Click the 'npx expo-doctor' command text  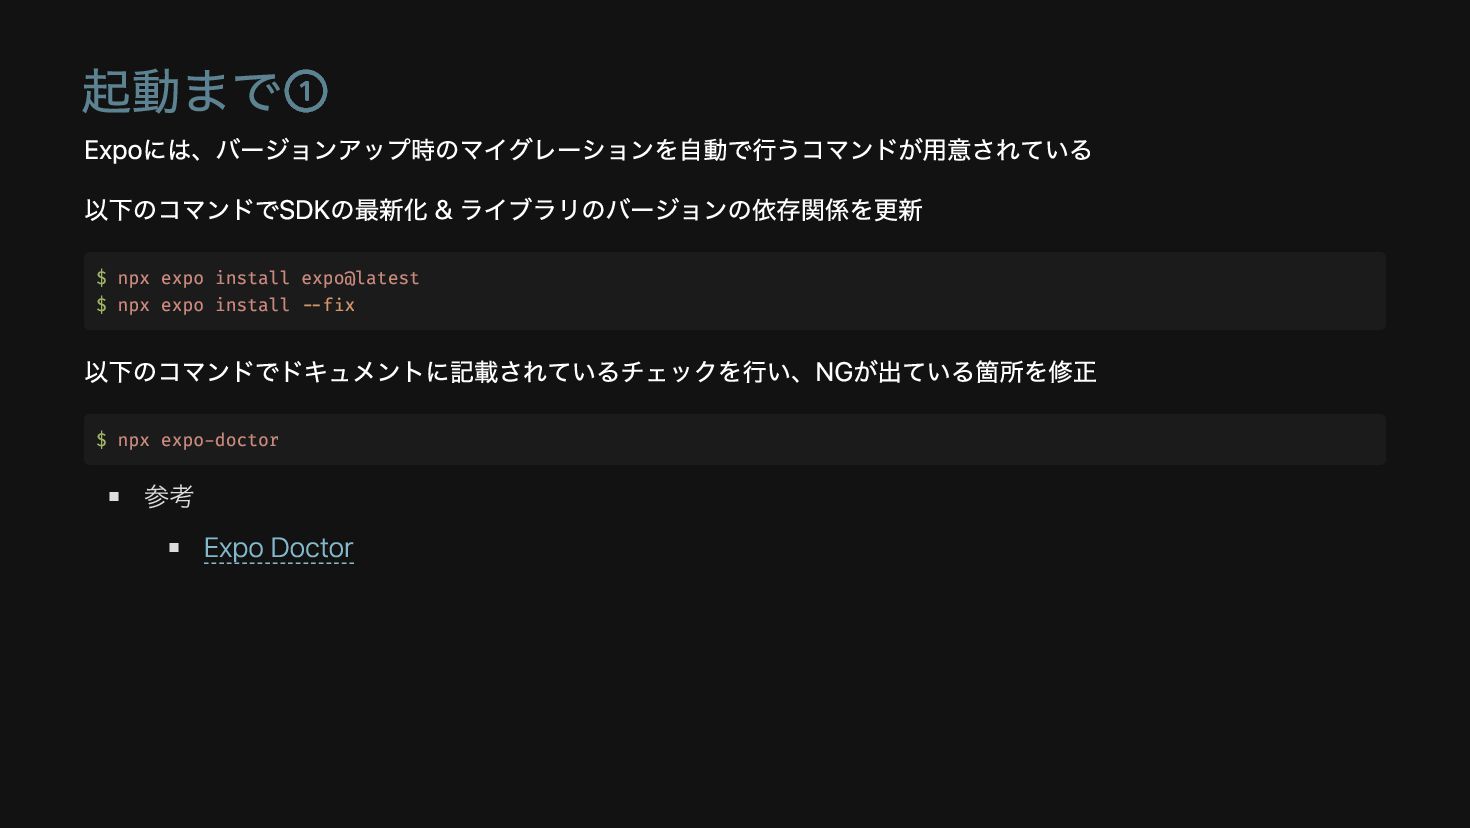point(198,440)
